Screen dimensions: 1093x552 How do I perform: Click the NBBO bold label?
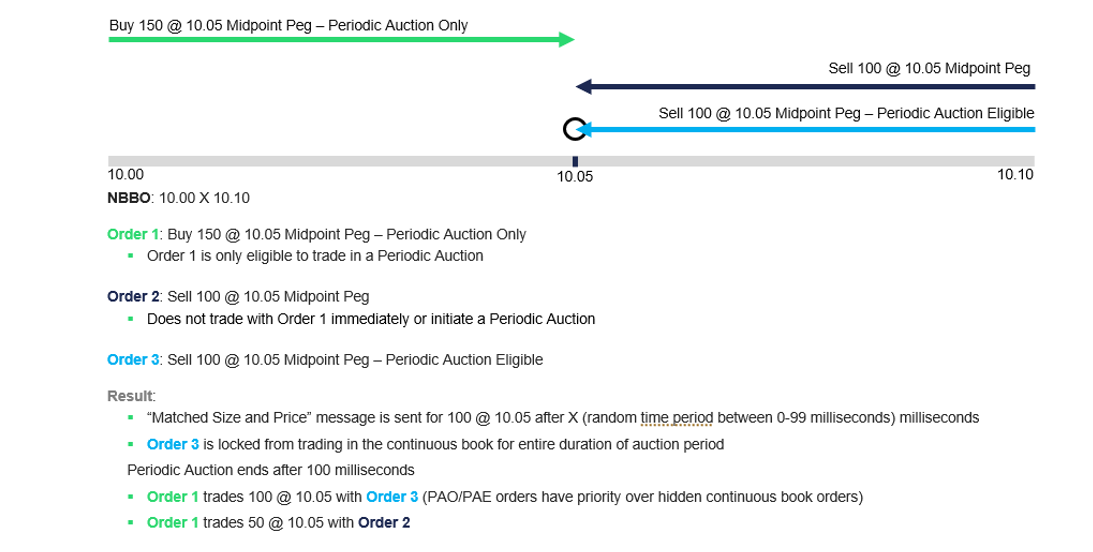pyautogui.click(x=129, y=198)
